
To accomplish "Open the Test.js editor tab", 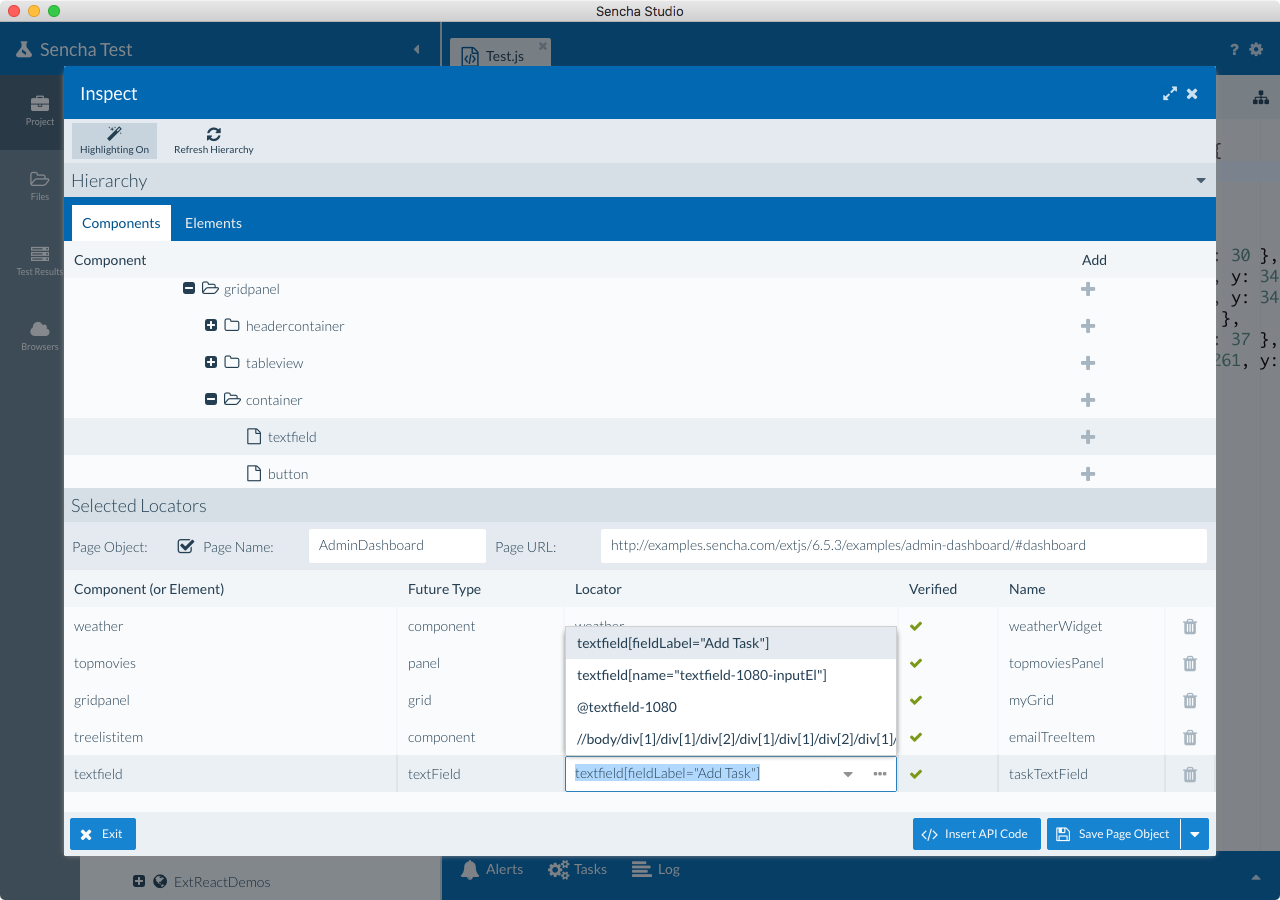I will (500, 55).
